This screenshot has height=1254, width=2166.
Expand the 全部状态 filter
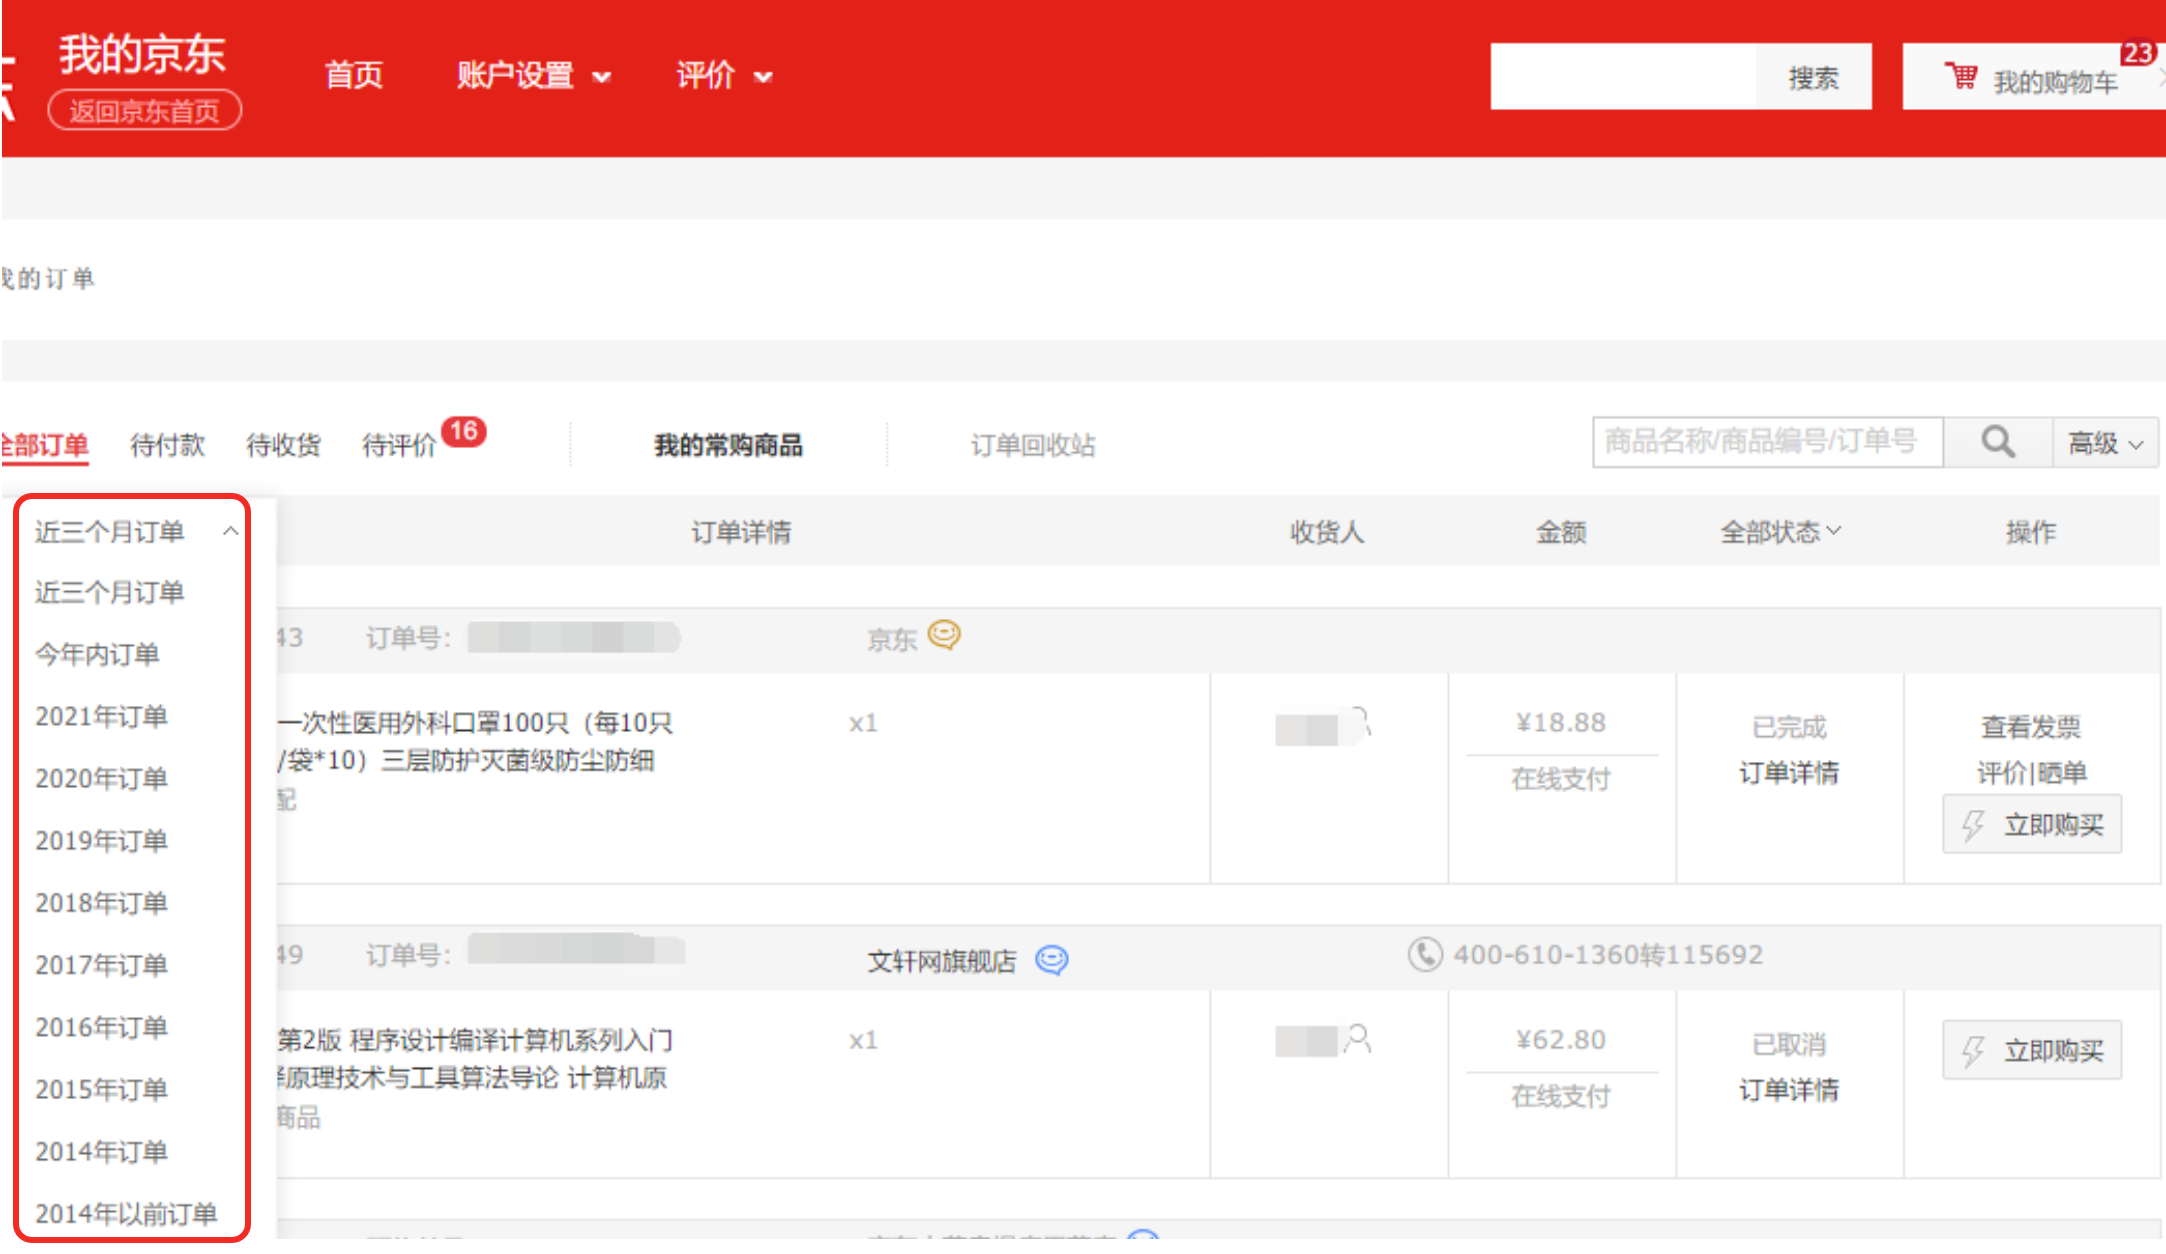(x=1780, y=532)
